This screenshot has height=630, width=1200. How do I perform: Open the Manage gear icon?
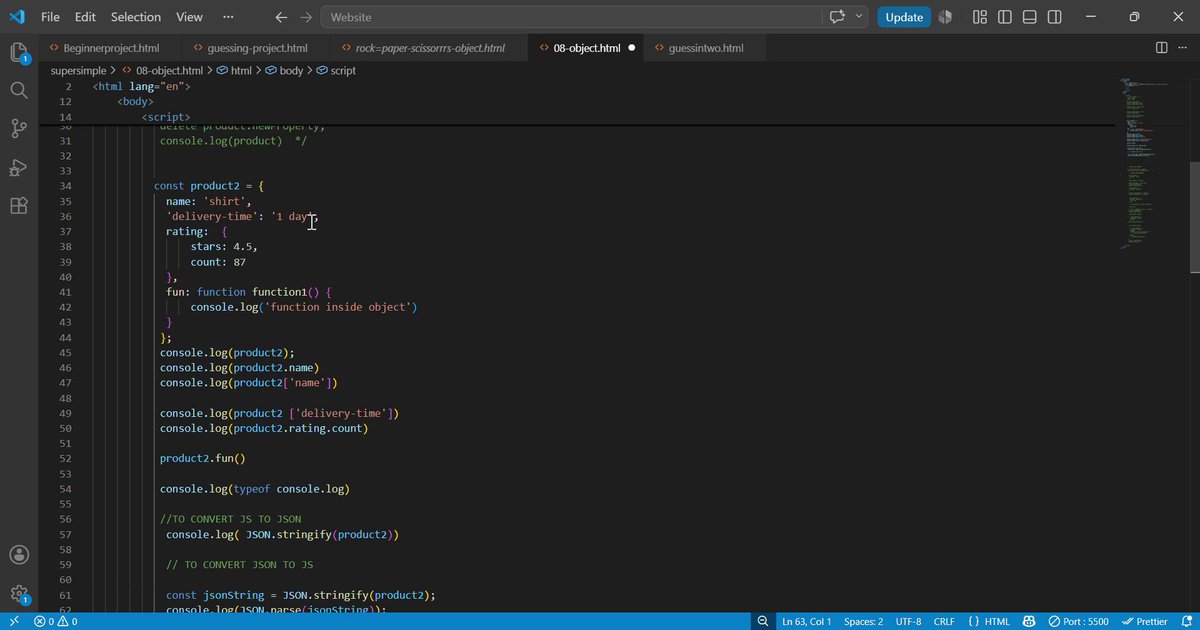18,593
